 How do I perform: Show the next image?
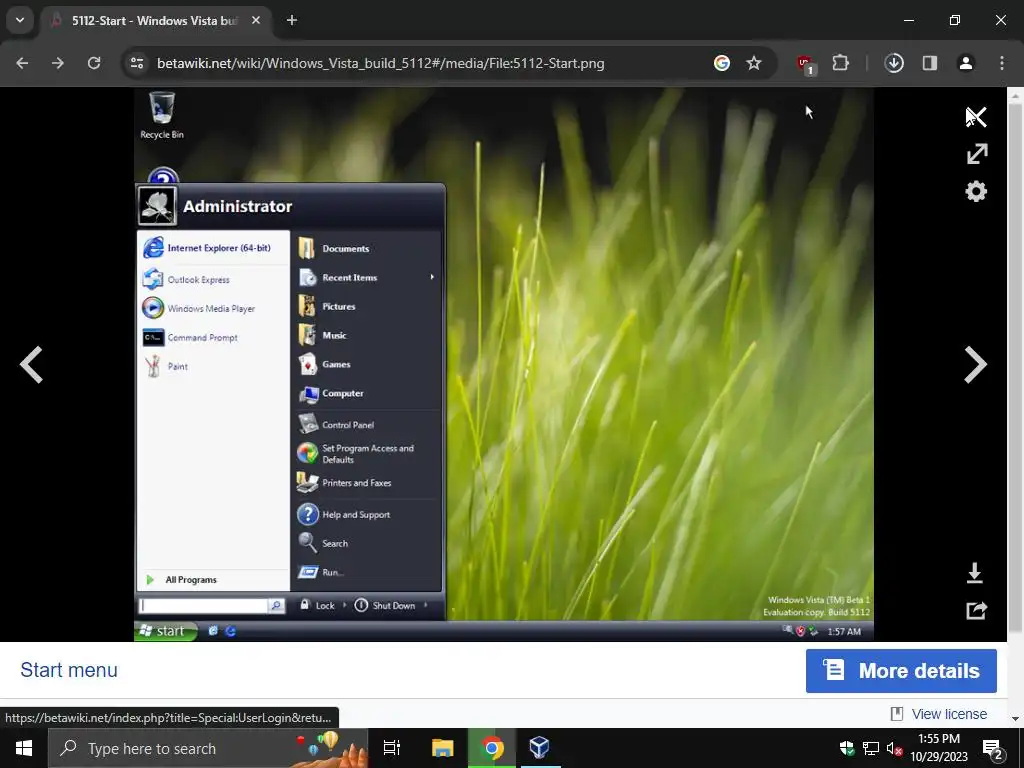coord(976,364)
